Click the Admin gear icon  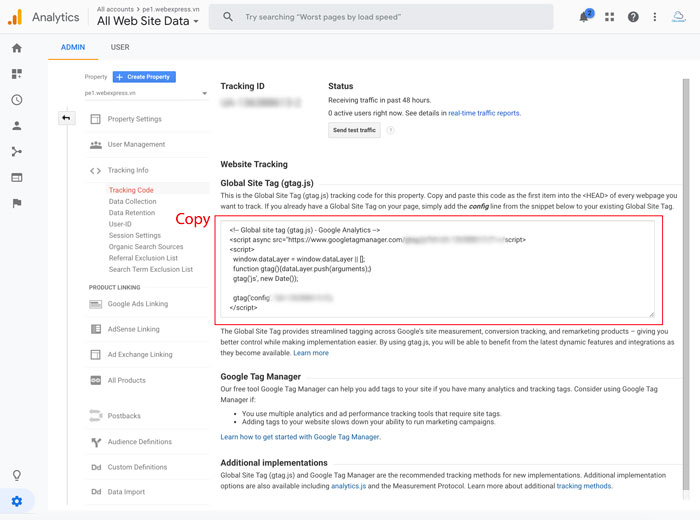point(16,501)
